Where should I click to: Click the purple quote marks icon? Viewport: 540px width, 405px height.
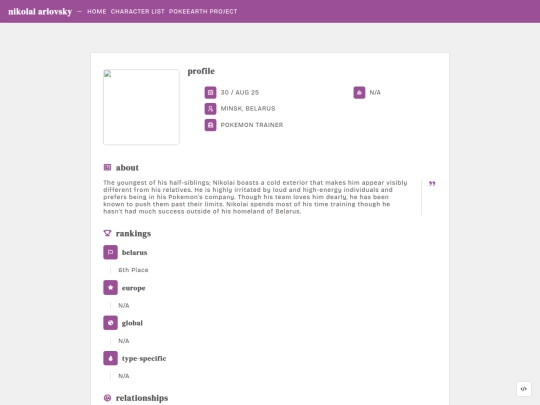432,184
